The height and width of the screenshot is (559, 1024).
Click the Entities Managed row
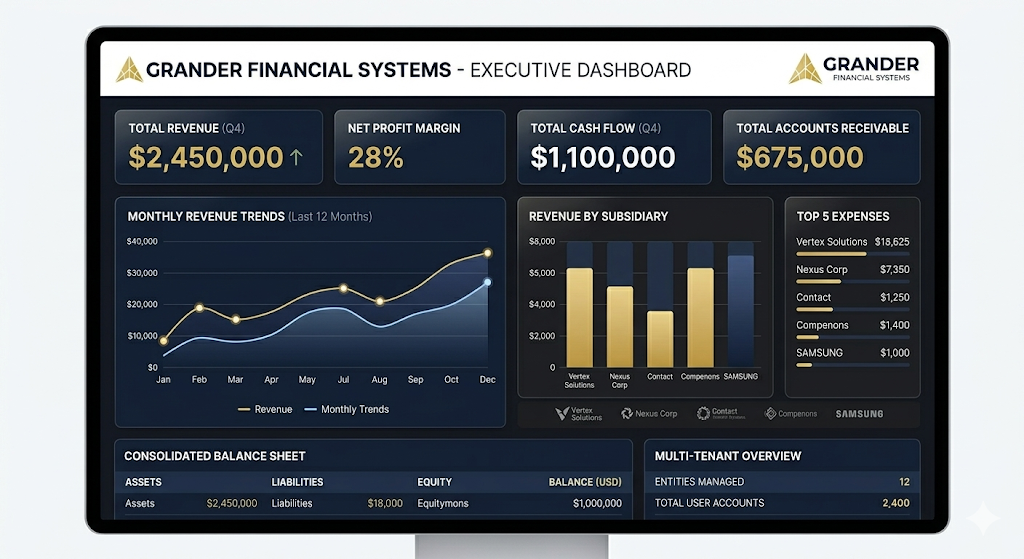pyautogui.click(x=781, y=482)
